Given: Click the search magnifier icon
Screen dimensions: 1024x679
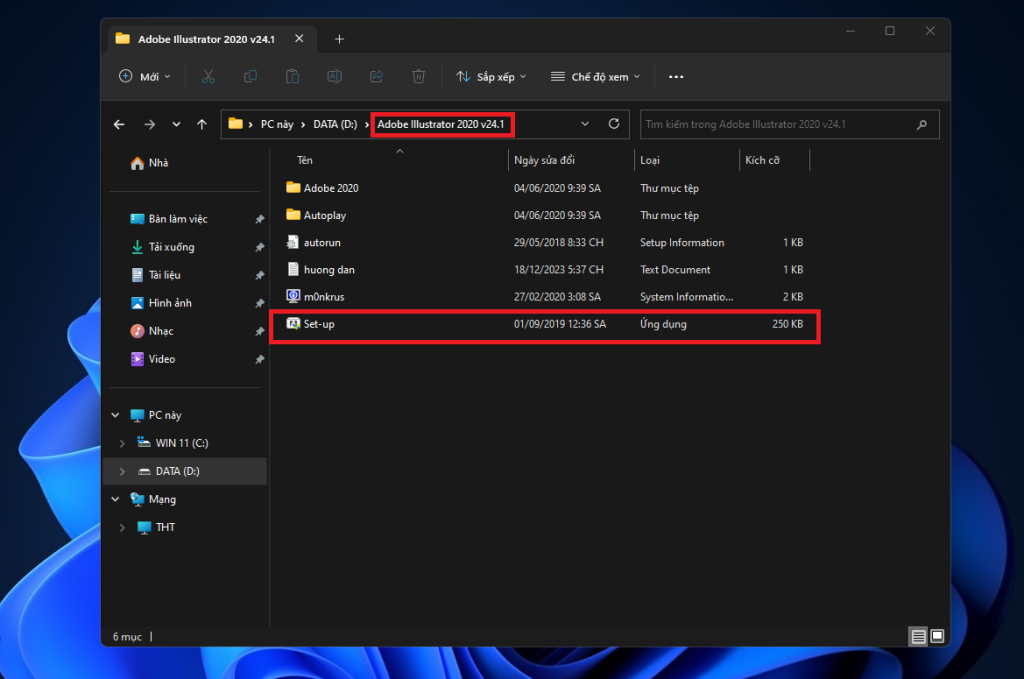Looking at the screenshot, I should coord(922,124).
